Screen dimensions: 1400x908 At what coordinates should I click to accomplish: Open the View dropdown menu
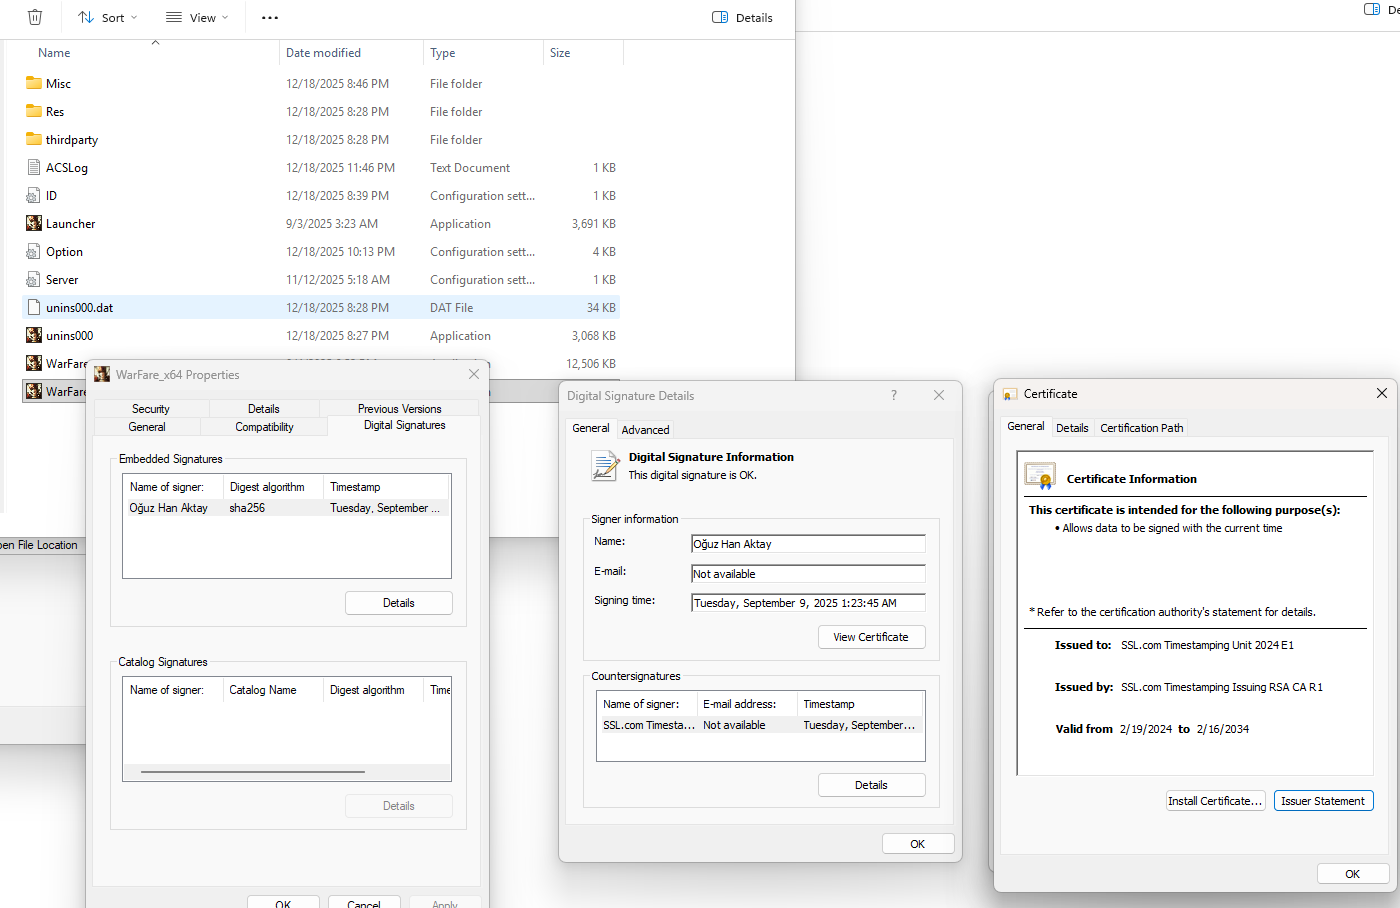click(197, 17)
